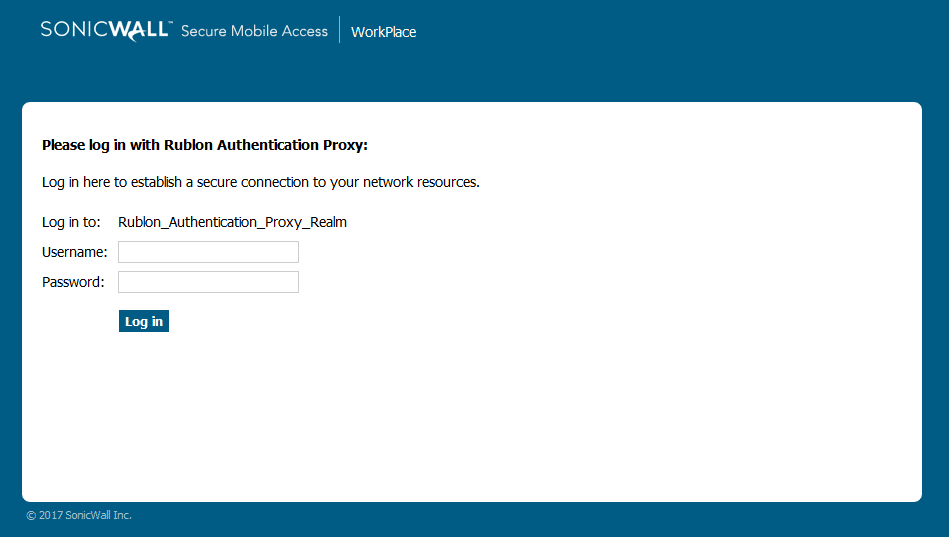Click the Secure Mobile Access header text

pyautogui.click(x=254, y=31)
